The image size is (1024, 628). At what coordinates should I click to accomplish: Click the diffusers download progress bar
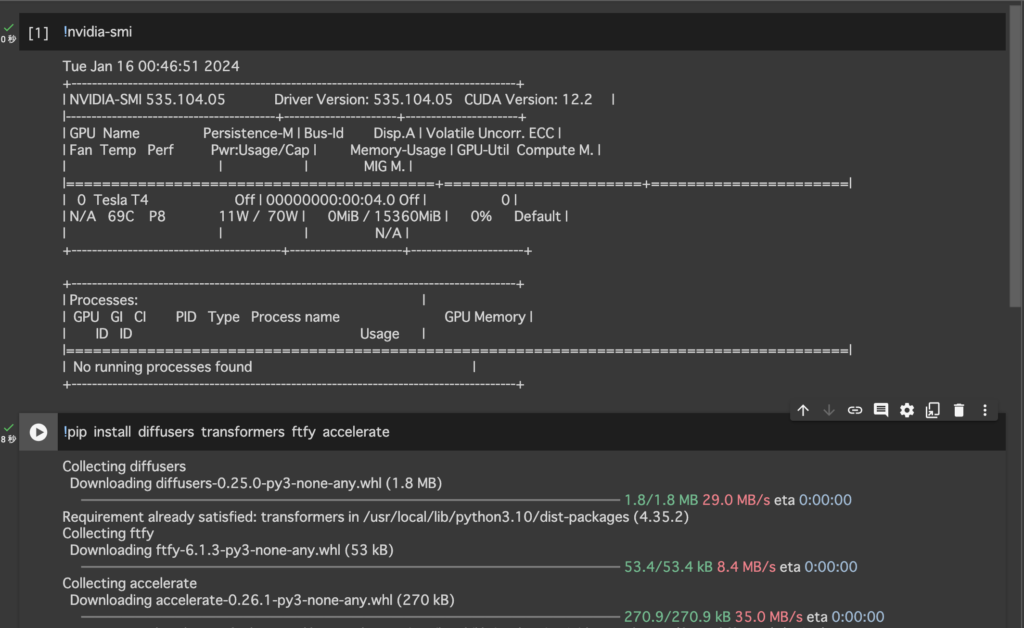tap(340, 499)
